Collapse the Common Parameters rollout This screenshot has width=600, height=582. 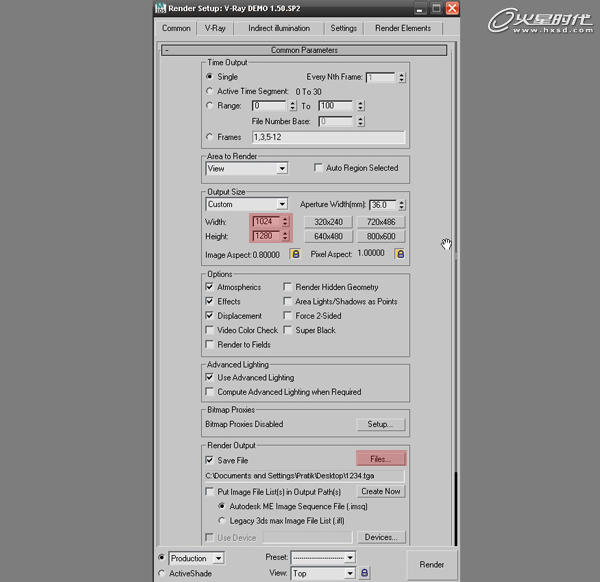click(x=304, y=50)
